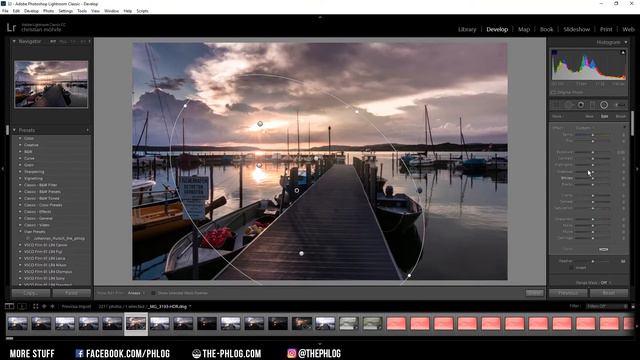Click the Navigator preview image

point(51,84)
